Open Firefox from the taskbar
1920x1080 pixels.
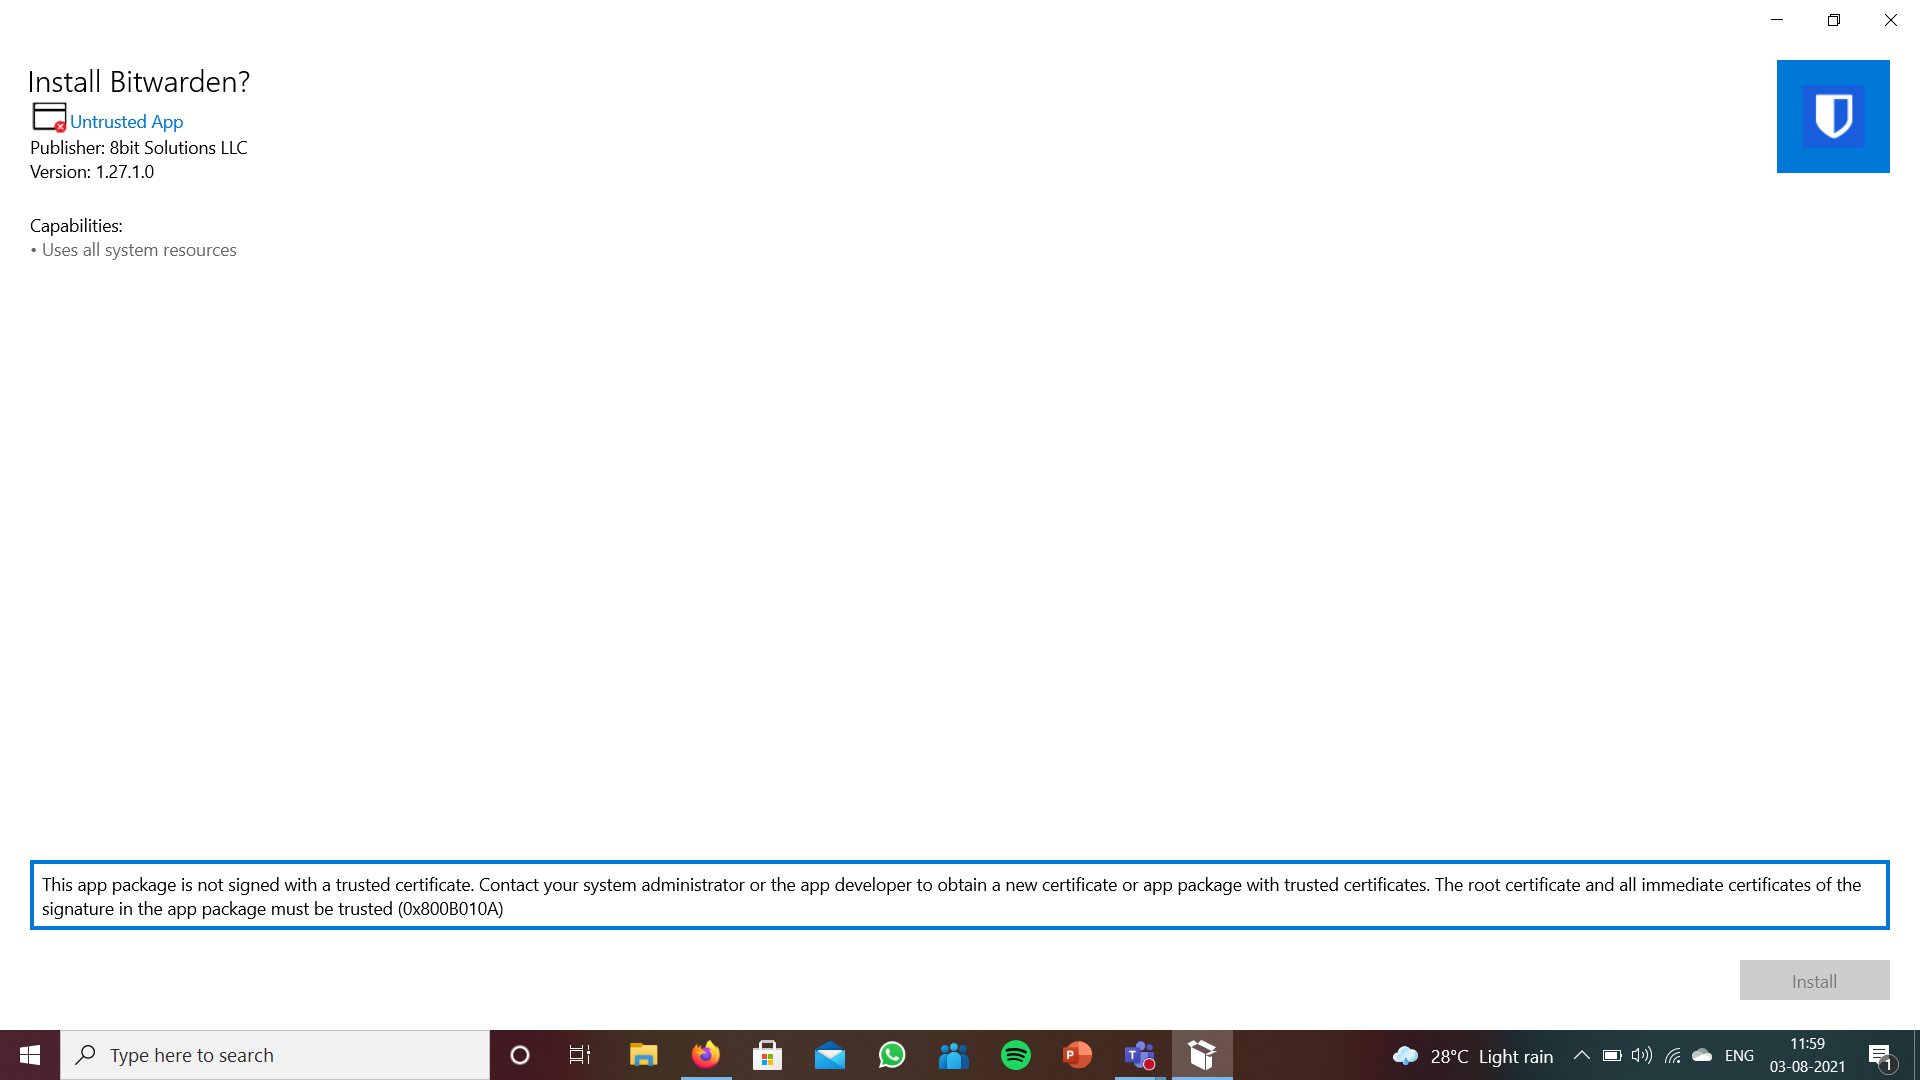705,1055
